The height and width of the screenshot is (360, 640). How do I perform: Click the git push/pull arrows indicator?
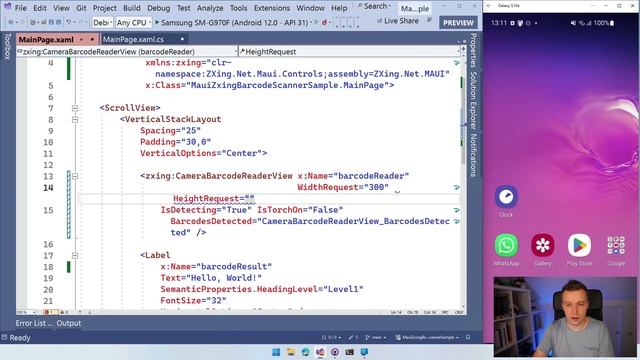[x=331, y=338]
